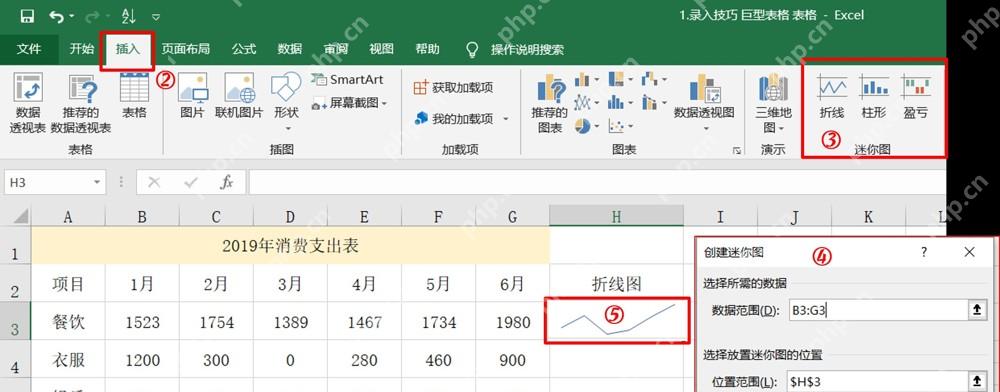Insert a waterfall chart
This screenshot has height=392, width=1000.
coord(654,80)
